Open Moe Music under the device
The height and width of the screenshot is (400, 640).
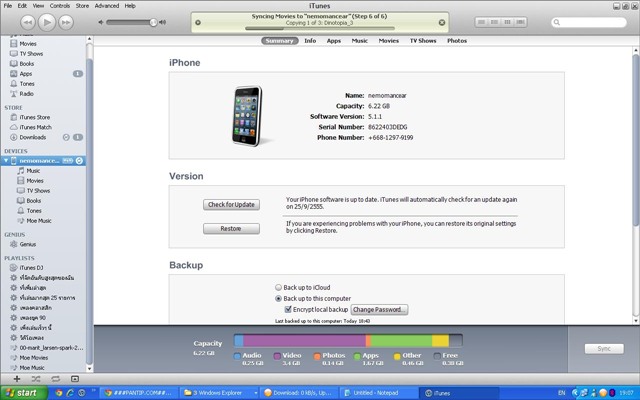tap(39, 221)
